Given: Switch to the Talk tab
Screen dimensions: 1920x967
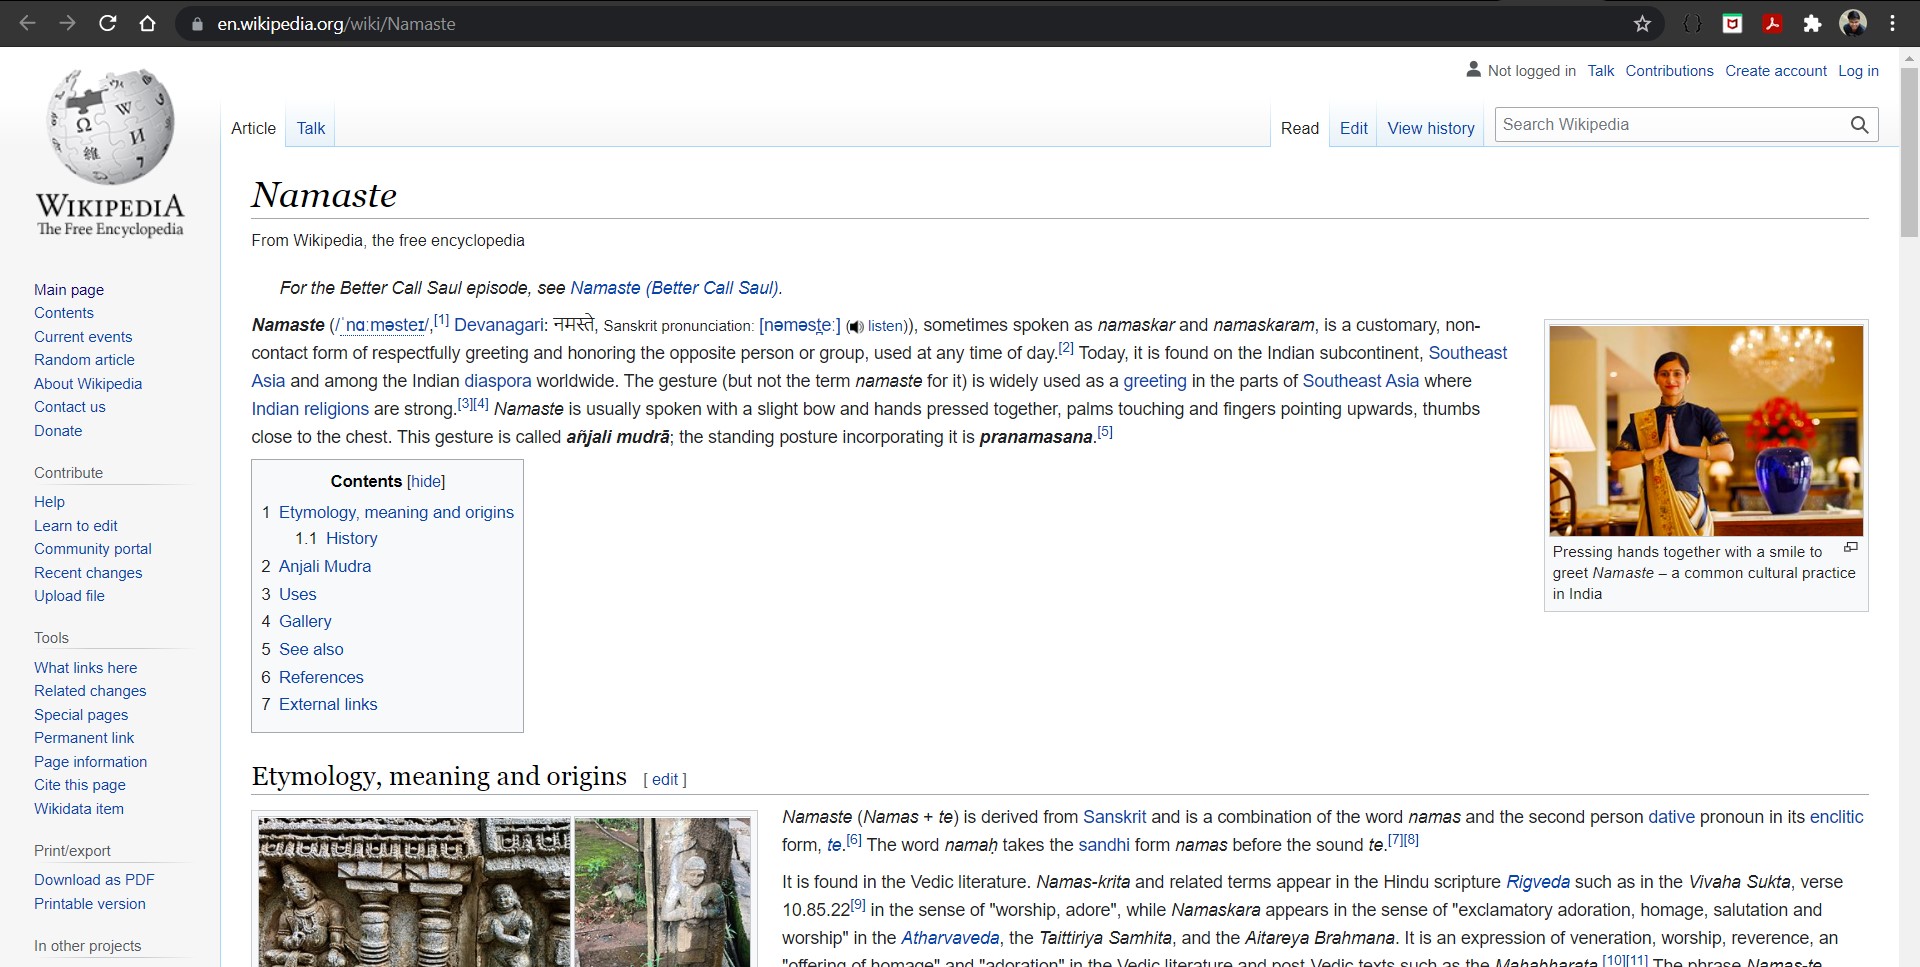Looking at the screenshot, I should (311, 128).
